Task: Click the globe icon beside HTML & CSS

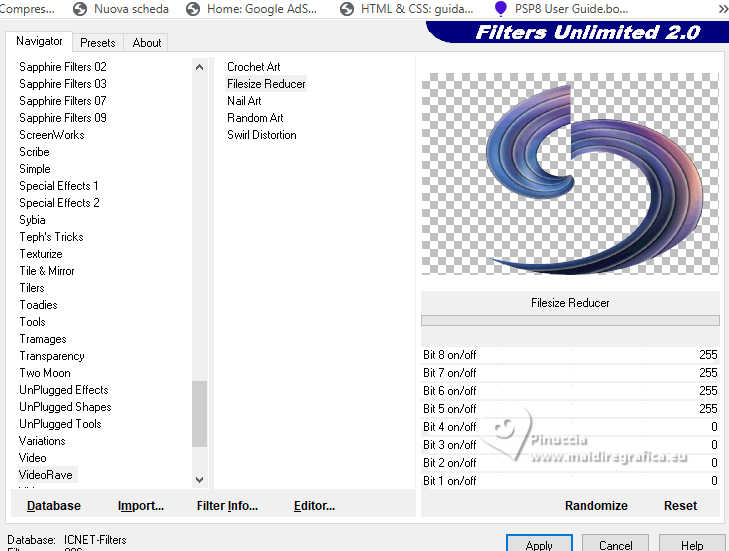Action: click(346, 9)
